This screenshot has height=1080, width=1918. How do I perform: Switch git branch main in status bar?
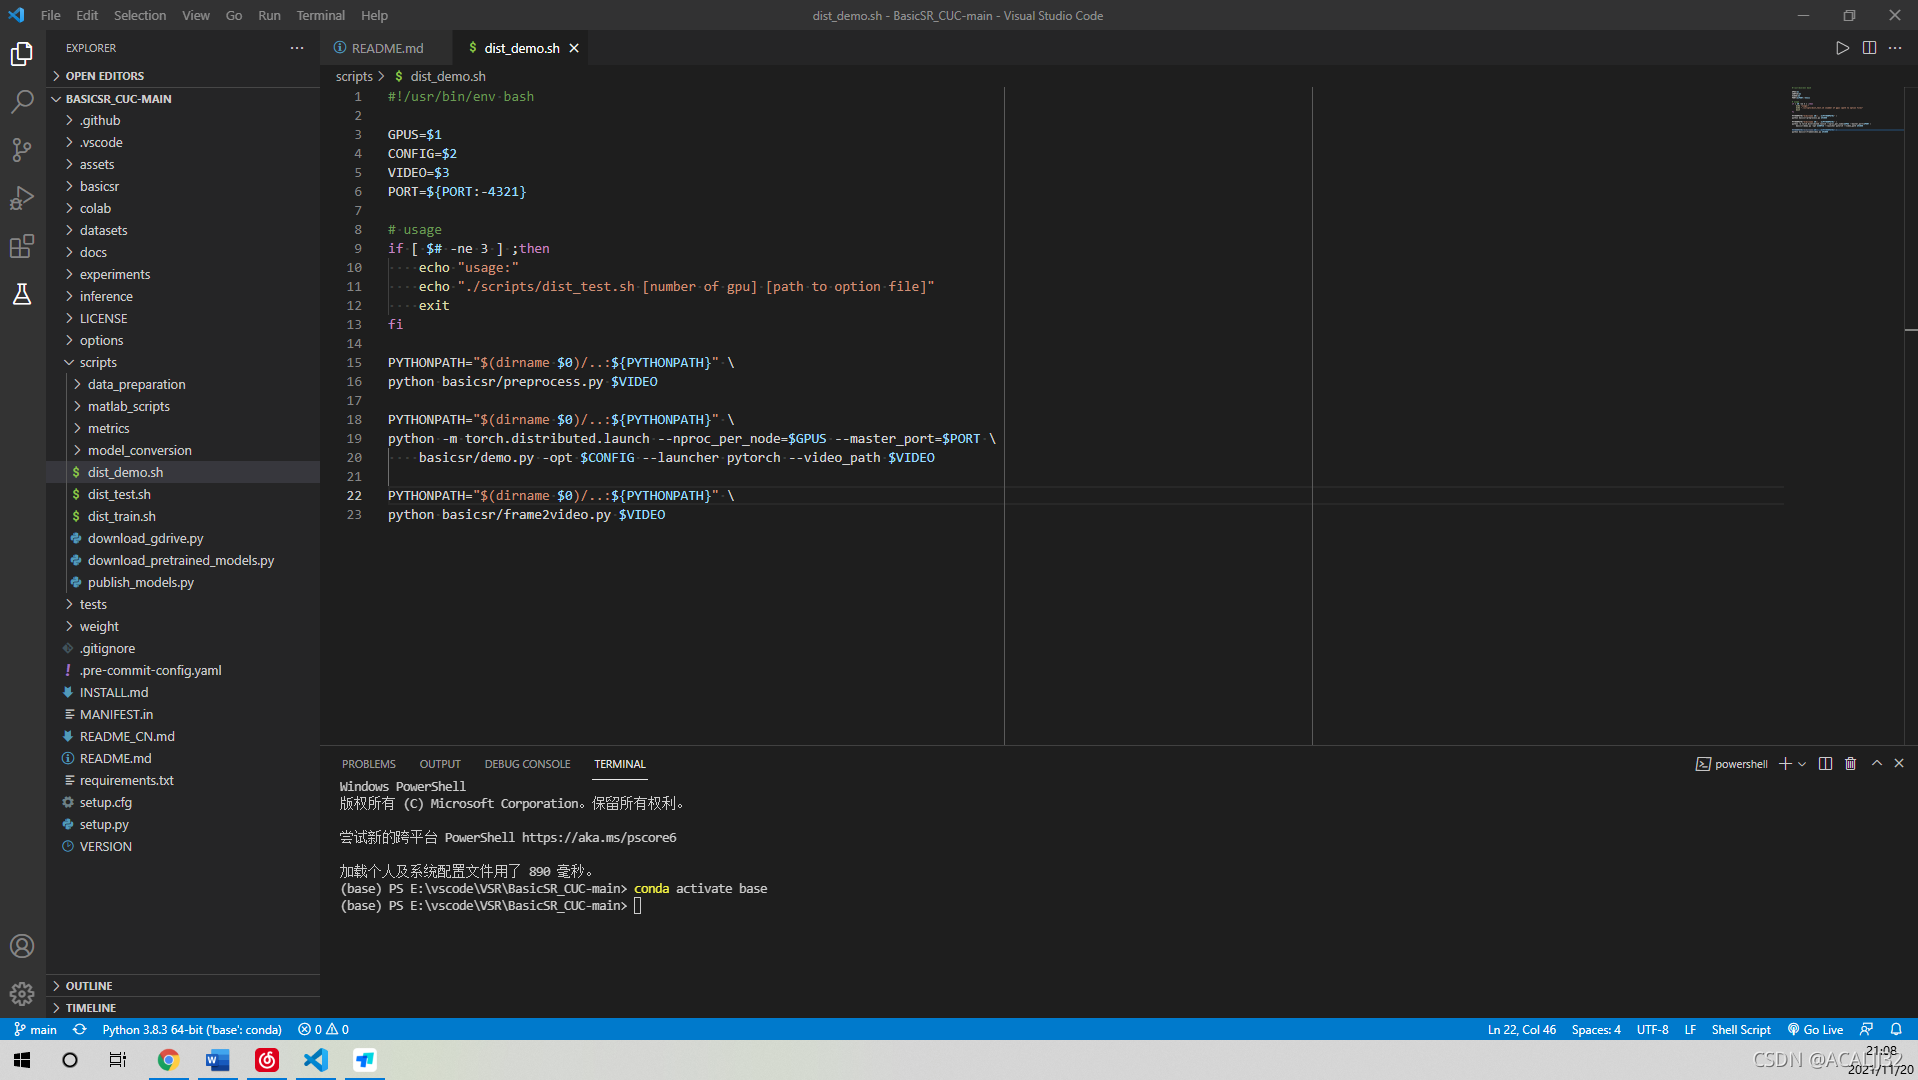point(35,1029)
